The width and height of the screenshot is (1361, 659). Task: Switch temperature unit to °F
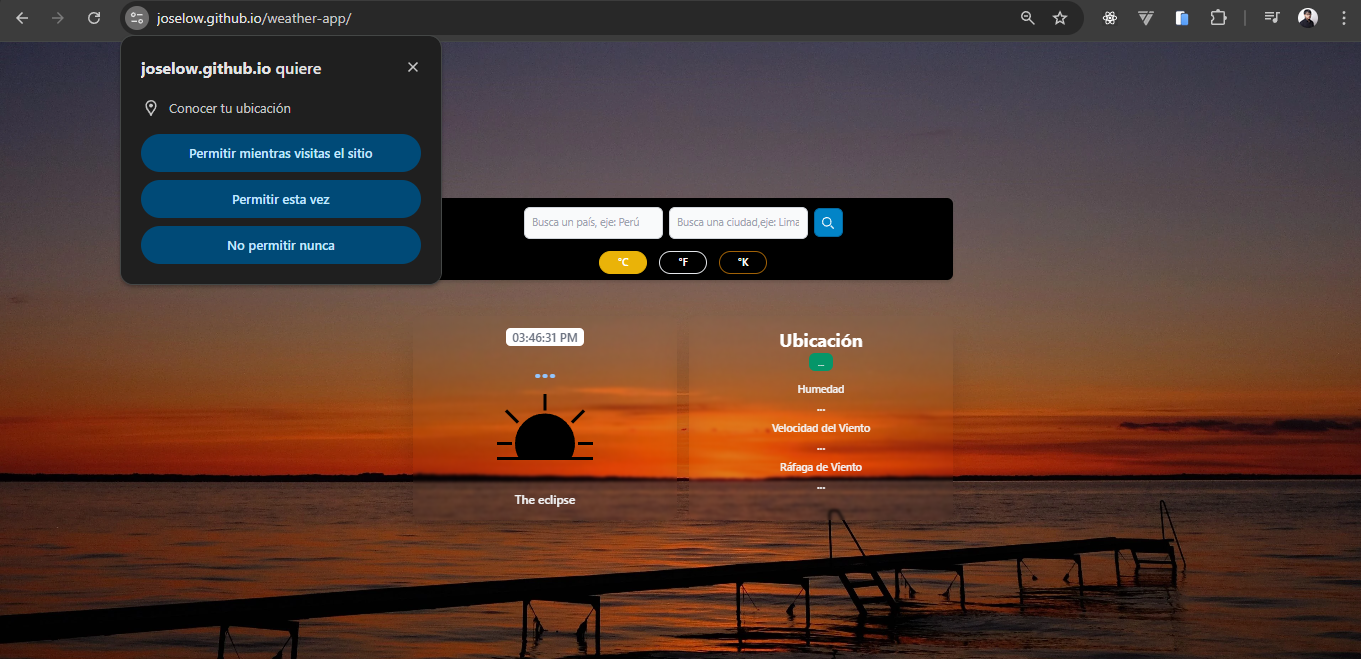[x=683, y=262]
